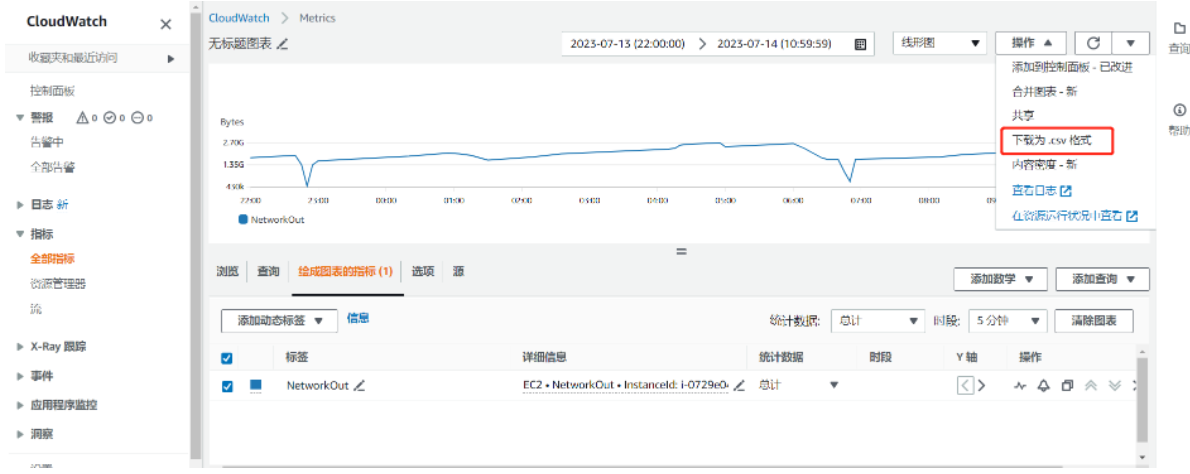Apply anomaly detection wave icon on NetworkOut

pos(1020,385)
